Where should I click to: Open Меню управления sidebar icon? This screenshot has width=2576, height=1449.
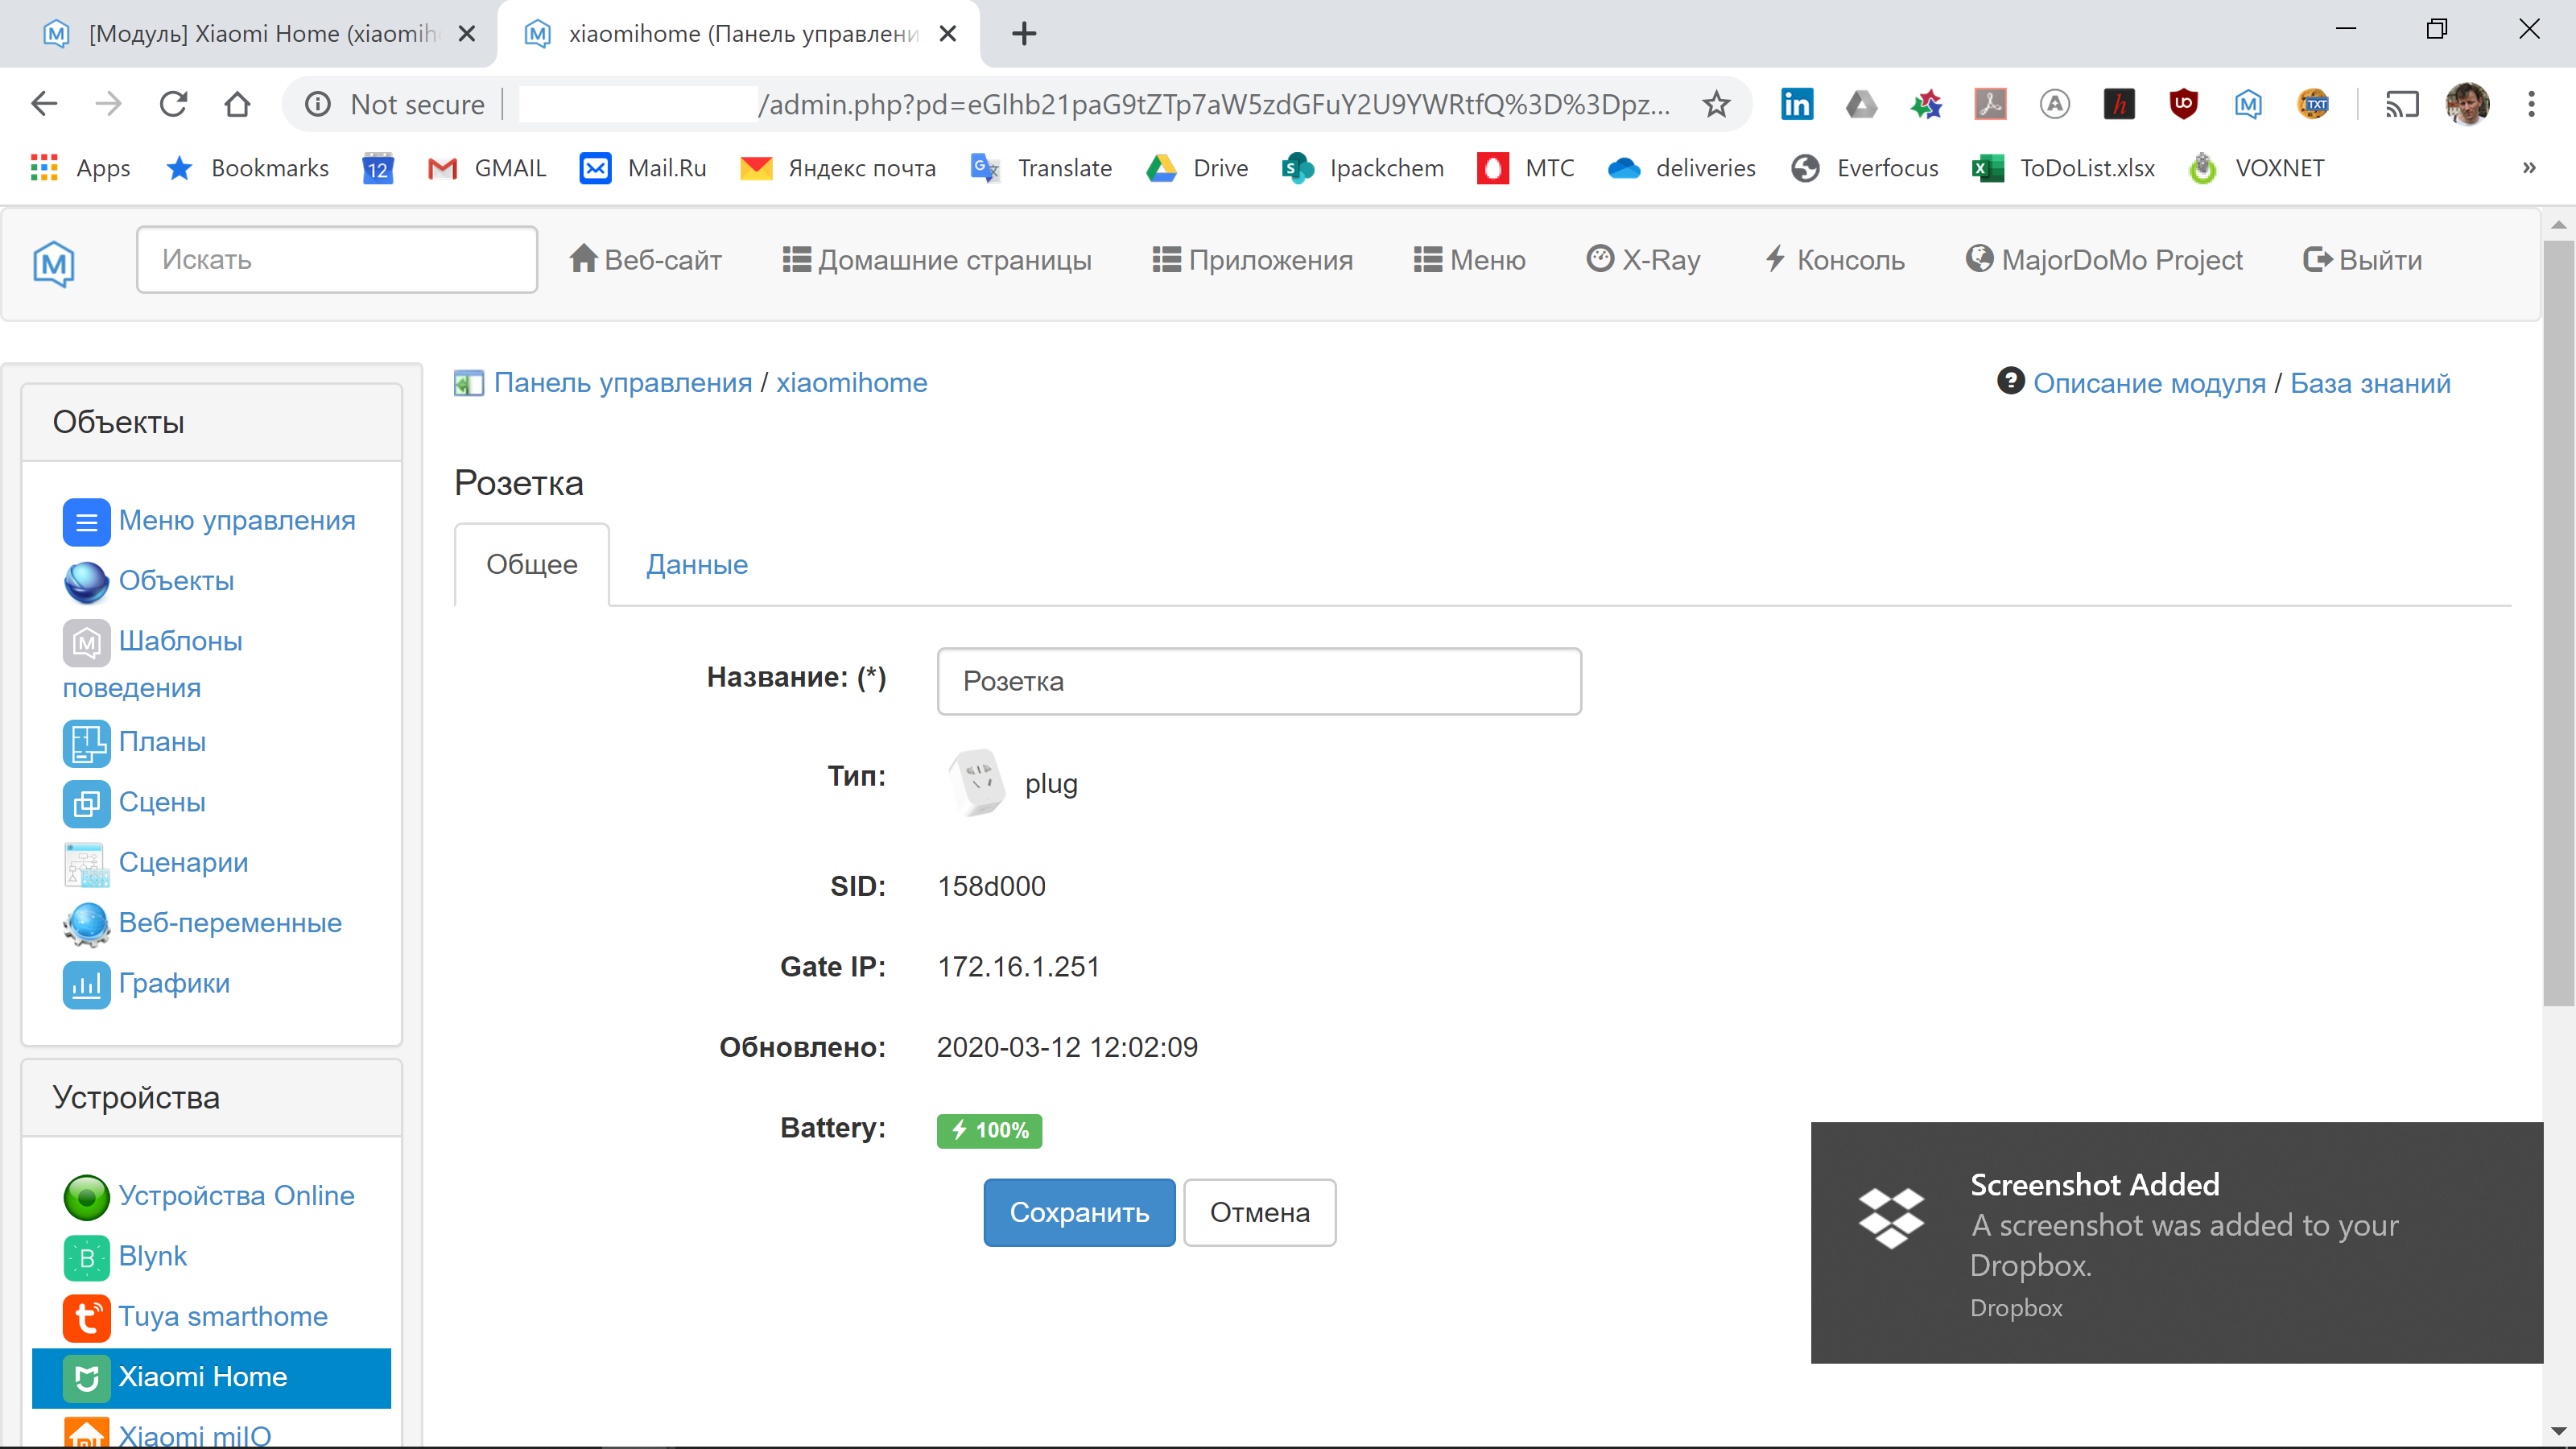(x=86, y=522)
